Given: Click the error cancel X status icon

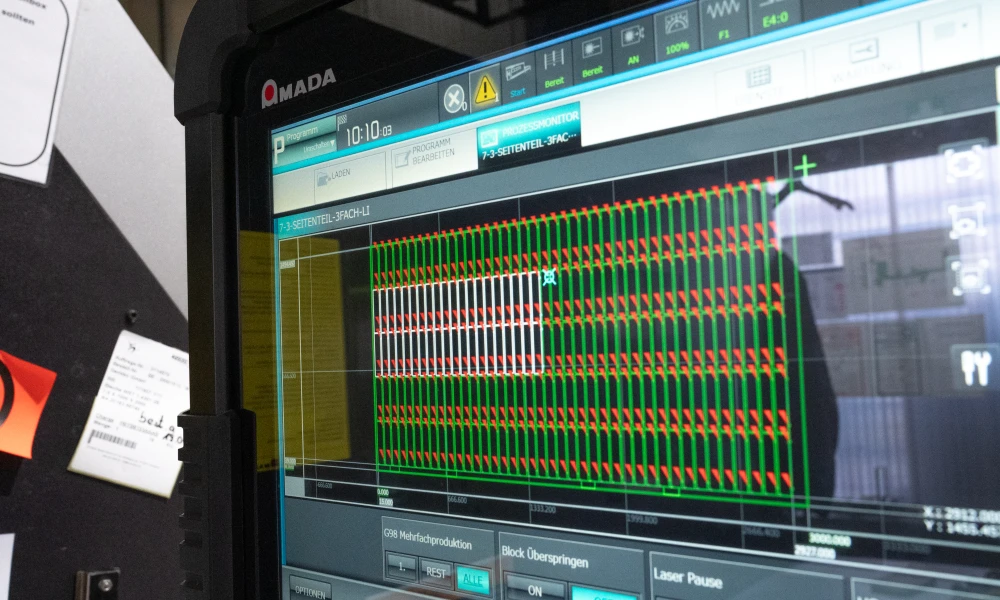Looking at the screenshot, I should pos(455,100).
